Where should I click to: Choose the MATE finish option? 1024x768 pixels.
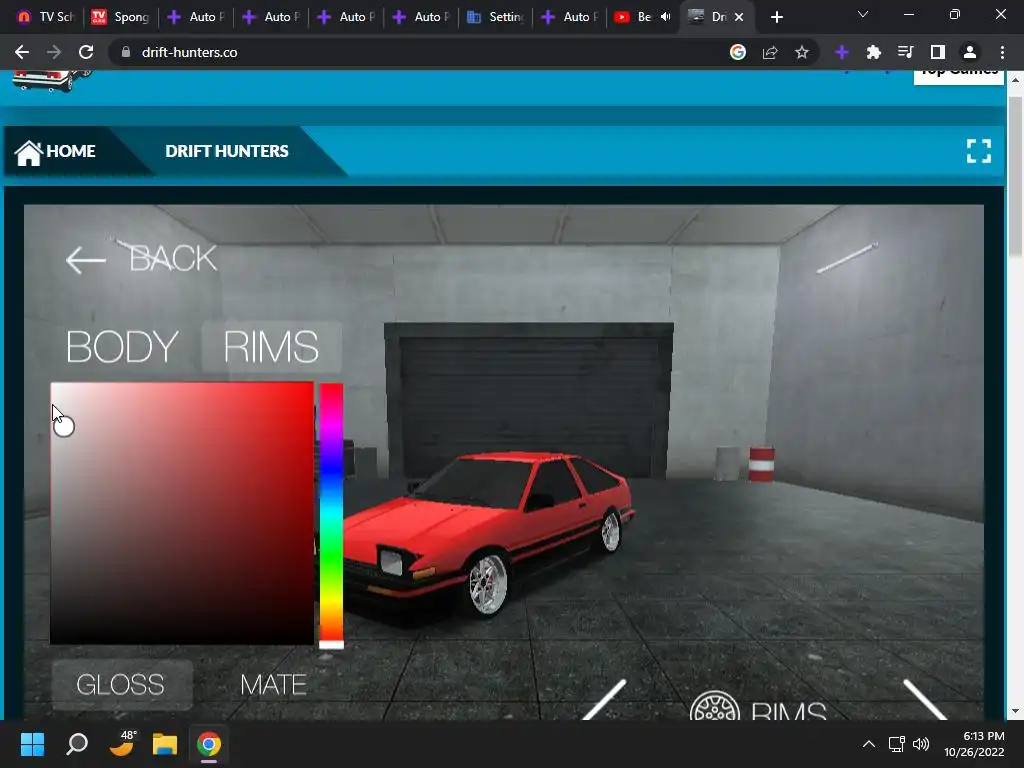point(273,685)
